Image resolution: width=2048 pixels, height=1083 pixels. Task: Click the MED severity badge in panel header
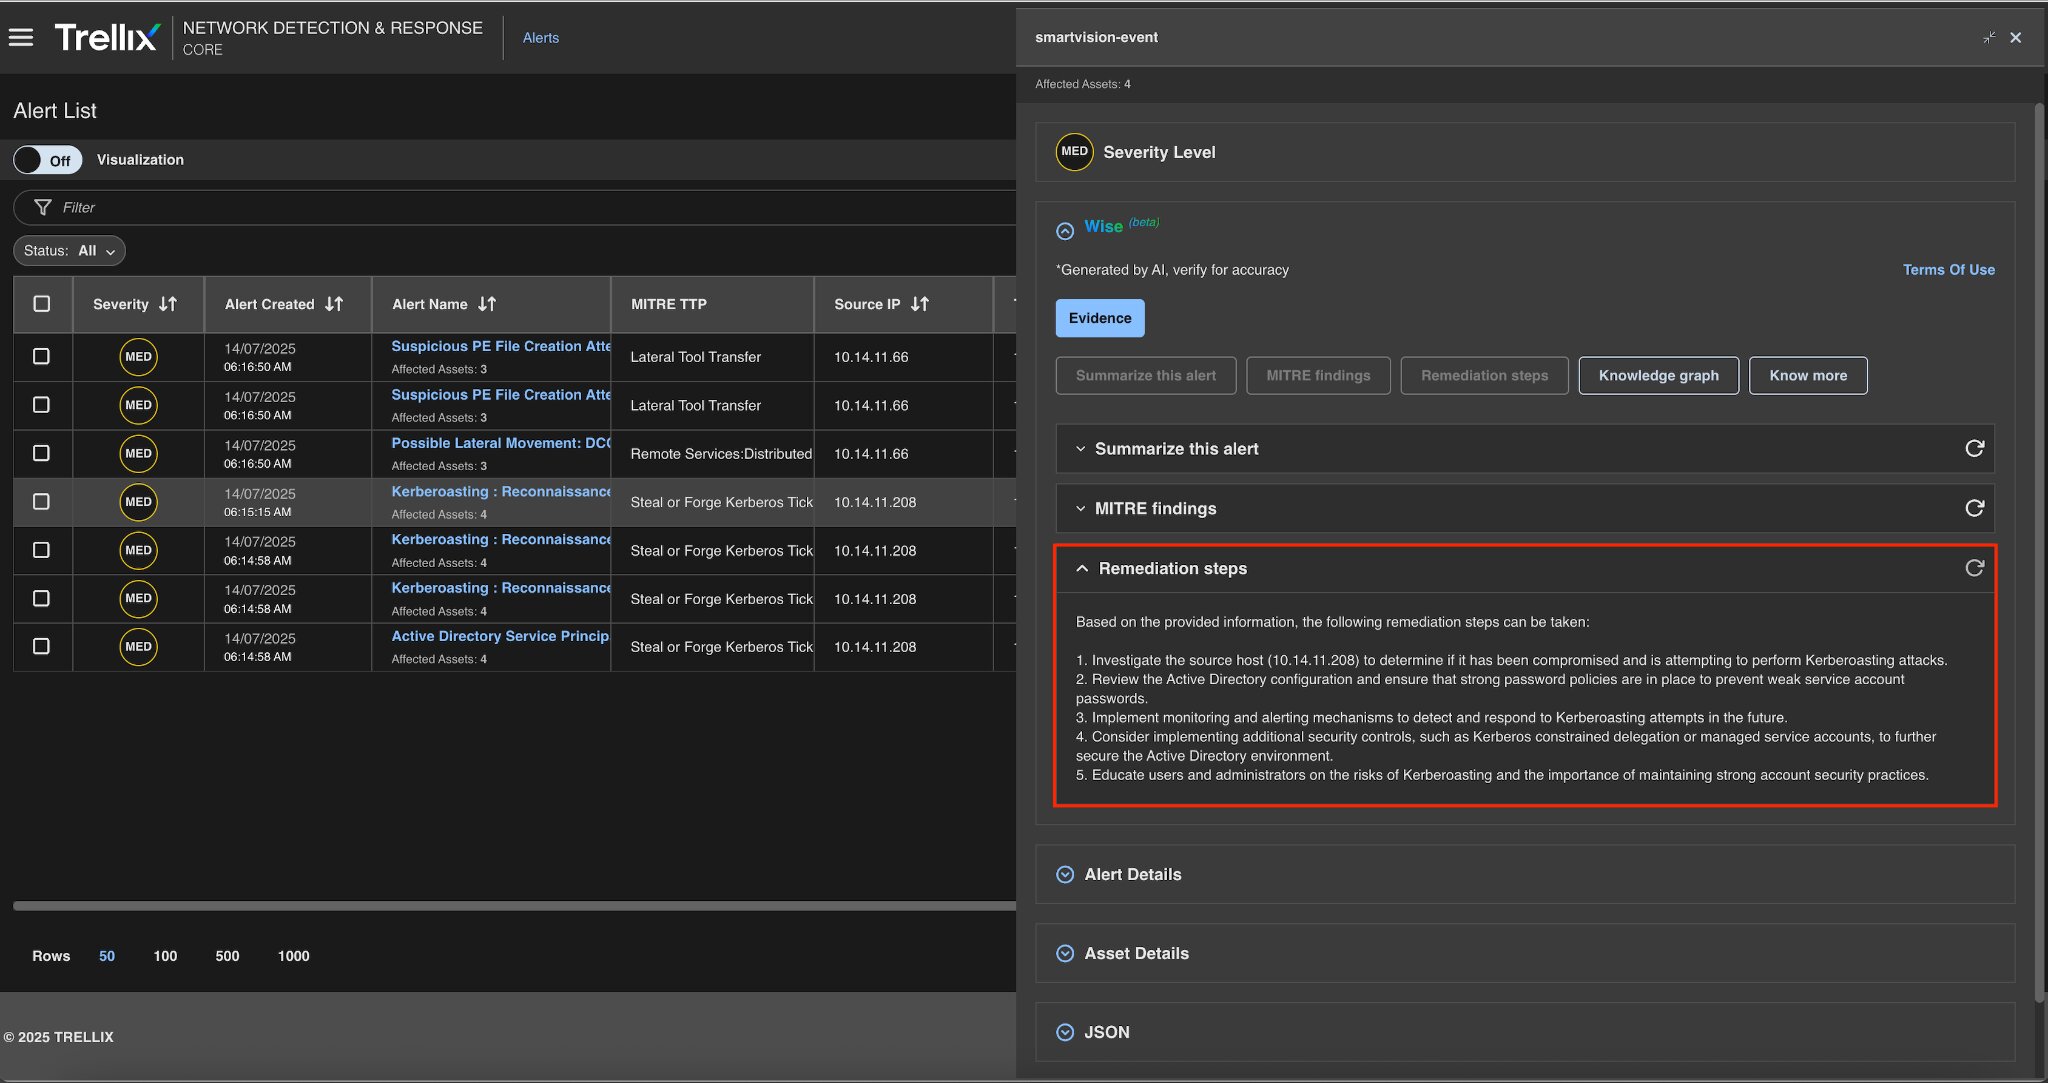pos(1074,152)
